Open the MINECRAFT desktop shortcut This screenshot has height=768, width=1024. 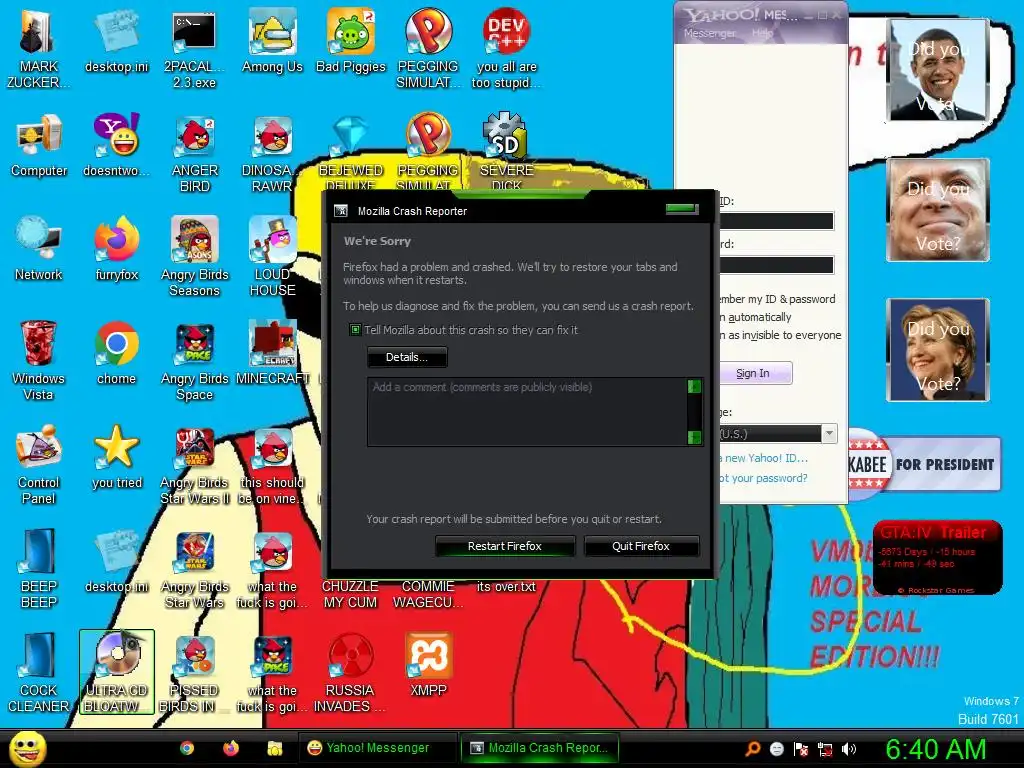coord(272,353)
